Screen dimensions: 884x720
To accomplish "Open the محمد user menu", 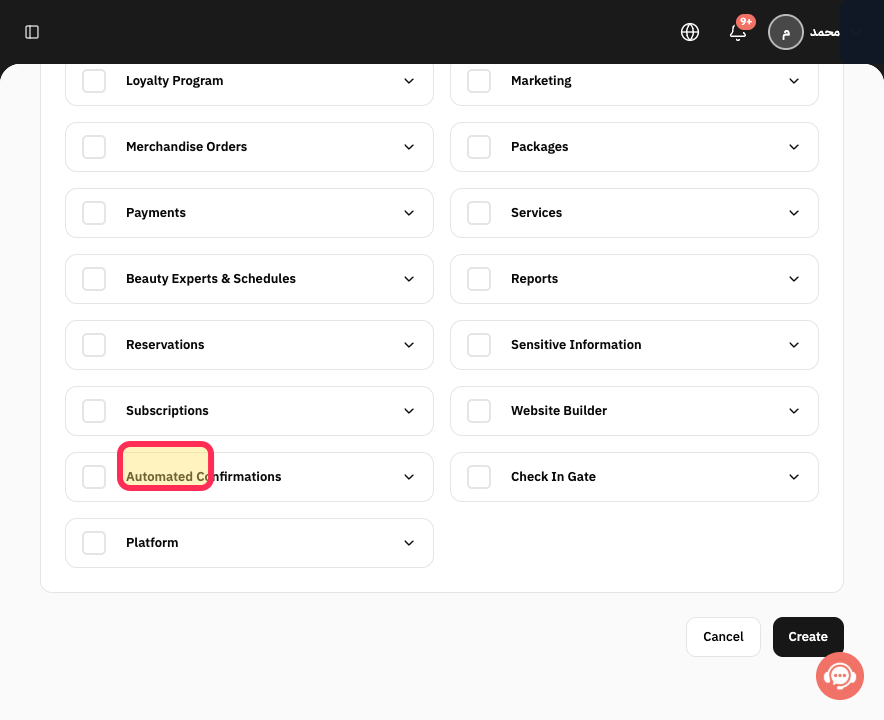I will tap(824, 32).
